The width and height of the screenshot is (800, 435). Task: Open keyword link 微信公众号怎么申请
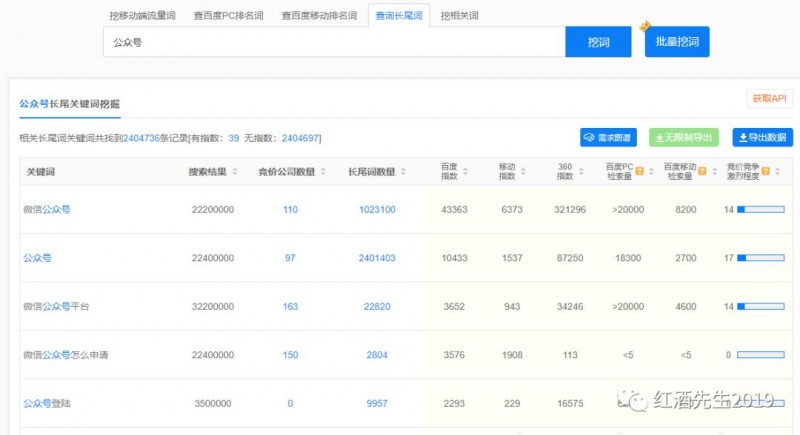tap(65, 355)
